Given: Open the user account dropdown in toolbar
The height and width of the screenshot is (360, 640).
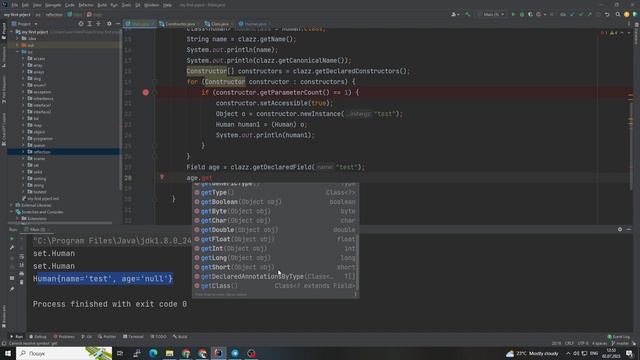Looking at the screenshot, I should (x=456, y=14).
